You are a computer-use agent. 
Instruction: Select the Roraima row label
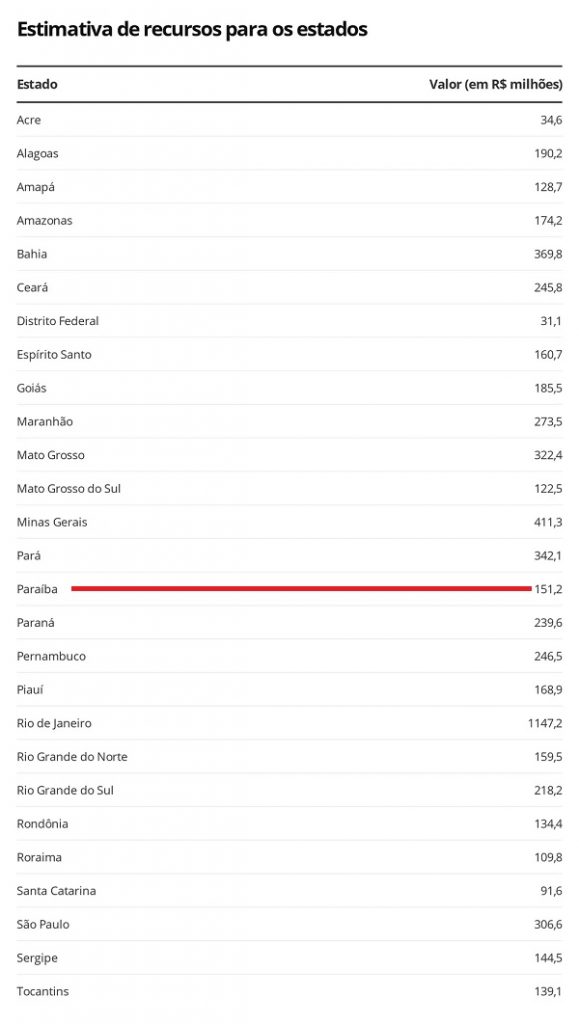(39, 857)
